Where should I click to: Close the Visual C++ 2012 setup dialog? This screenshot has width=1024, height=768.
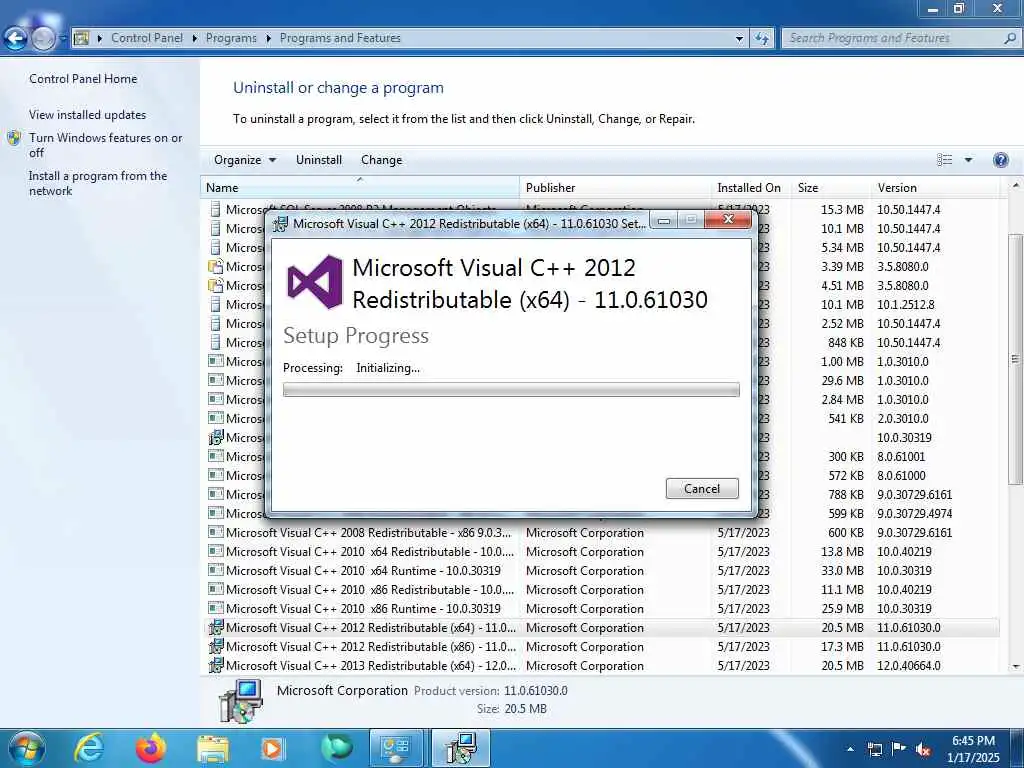pyautogui.click(x=729, y=219)
